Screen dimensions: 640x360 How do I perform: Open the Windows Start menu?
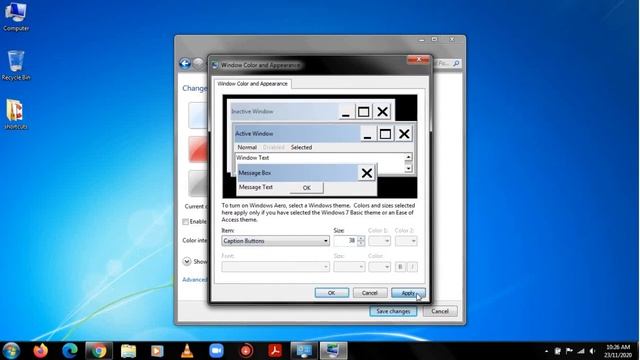point(11,351)
